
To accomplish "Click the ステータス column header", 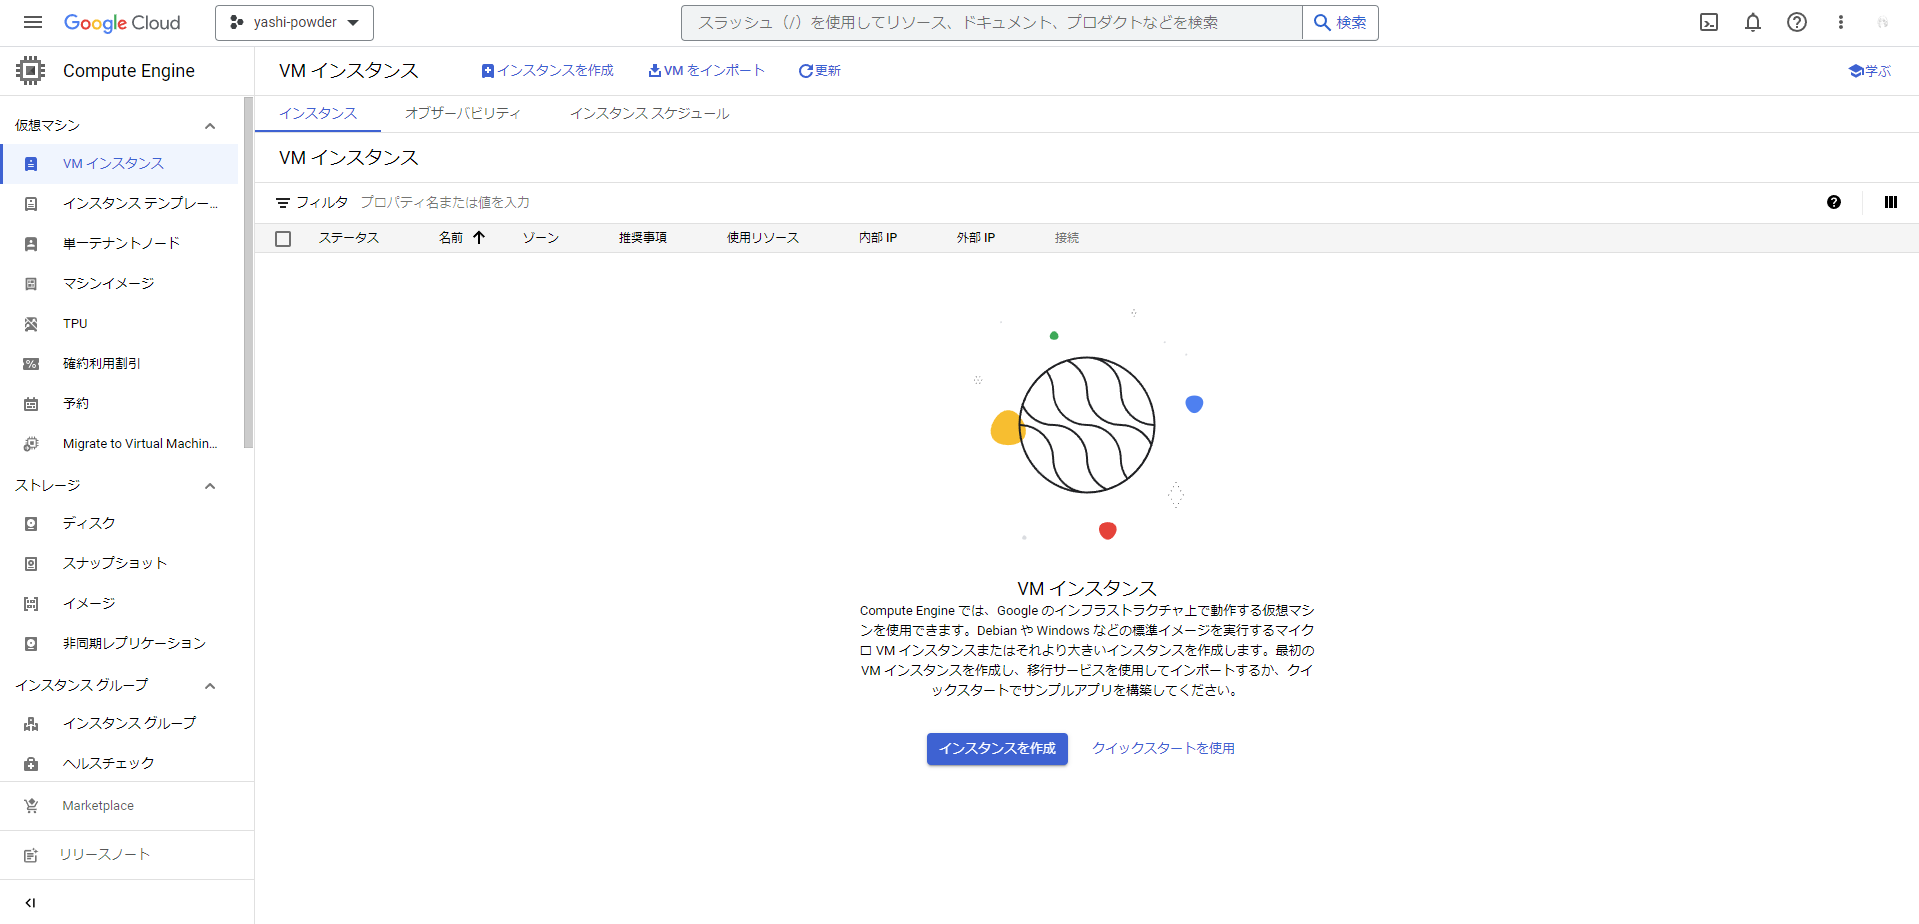I will (349, 238).
